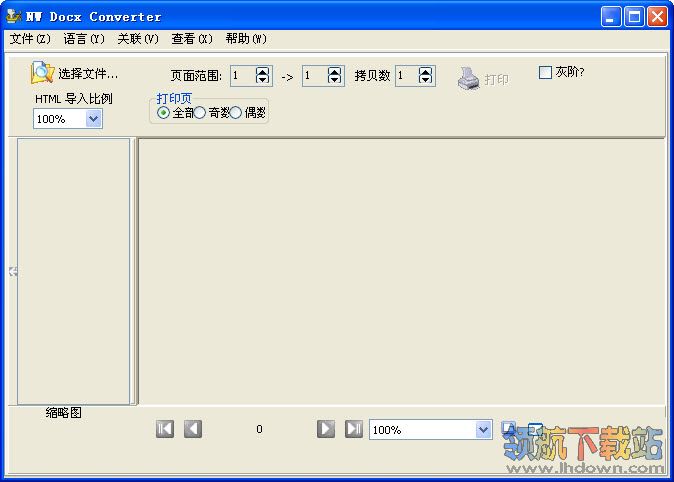Select the 偶数 even pages radio

point(236,113)
